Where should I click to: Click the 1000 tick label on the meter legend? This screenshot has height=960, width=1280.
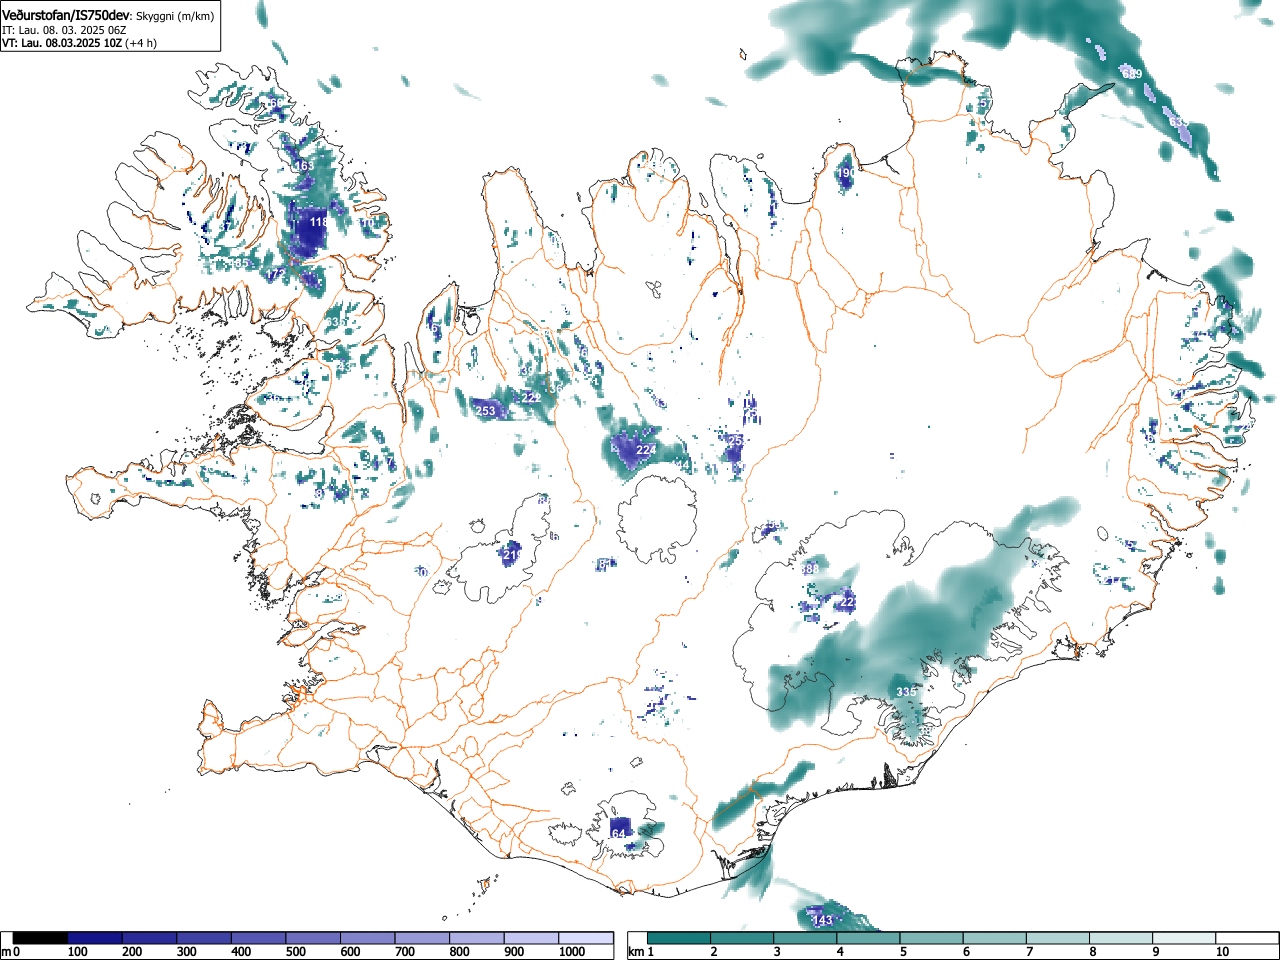572,952
